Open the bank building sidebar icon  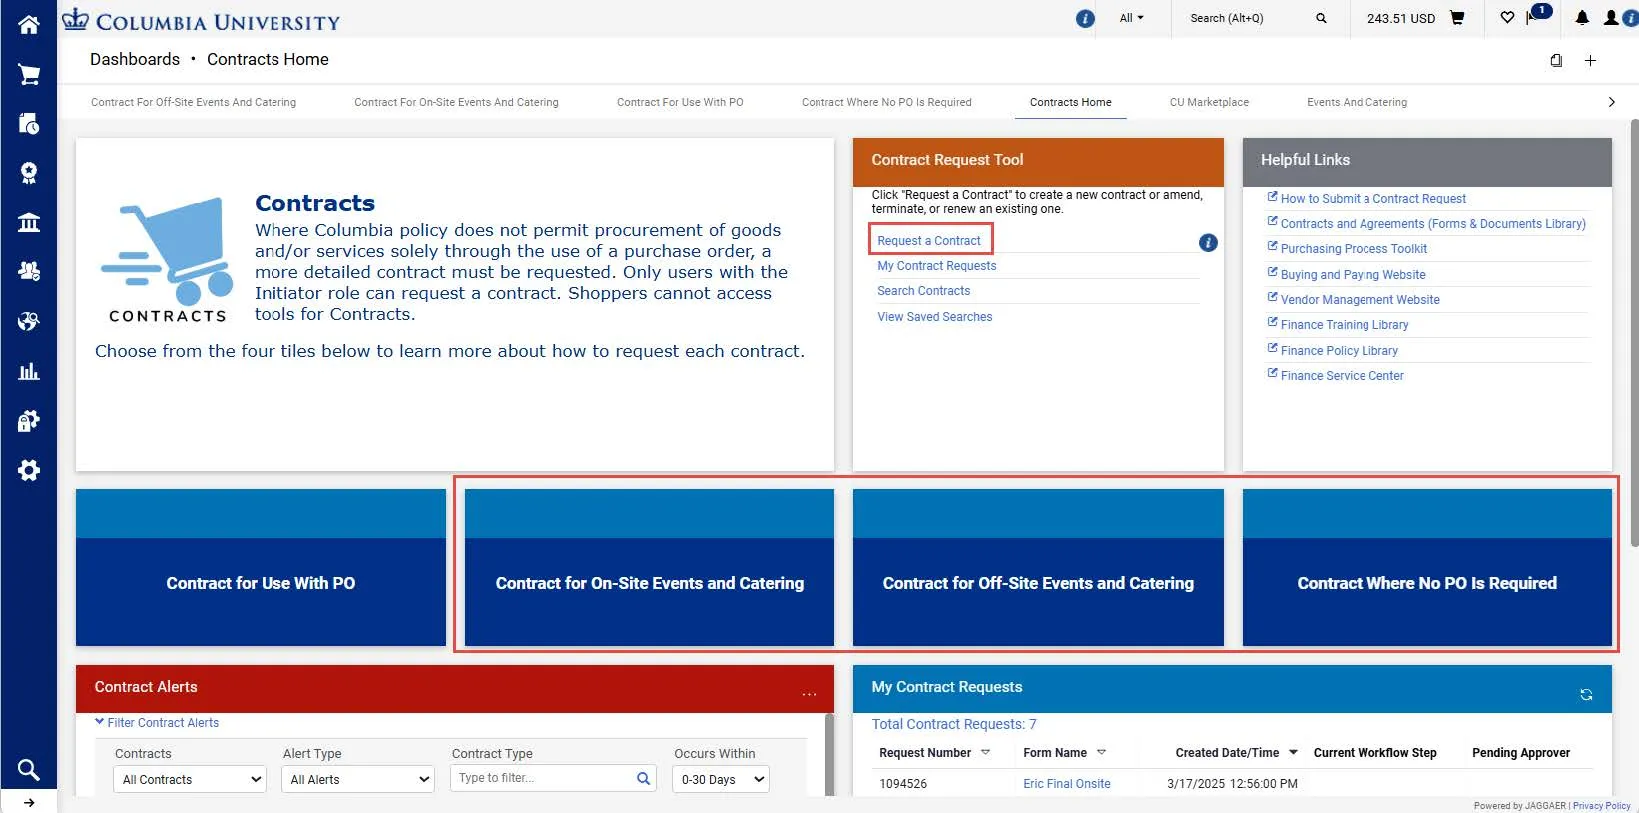tap(28, 222)
